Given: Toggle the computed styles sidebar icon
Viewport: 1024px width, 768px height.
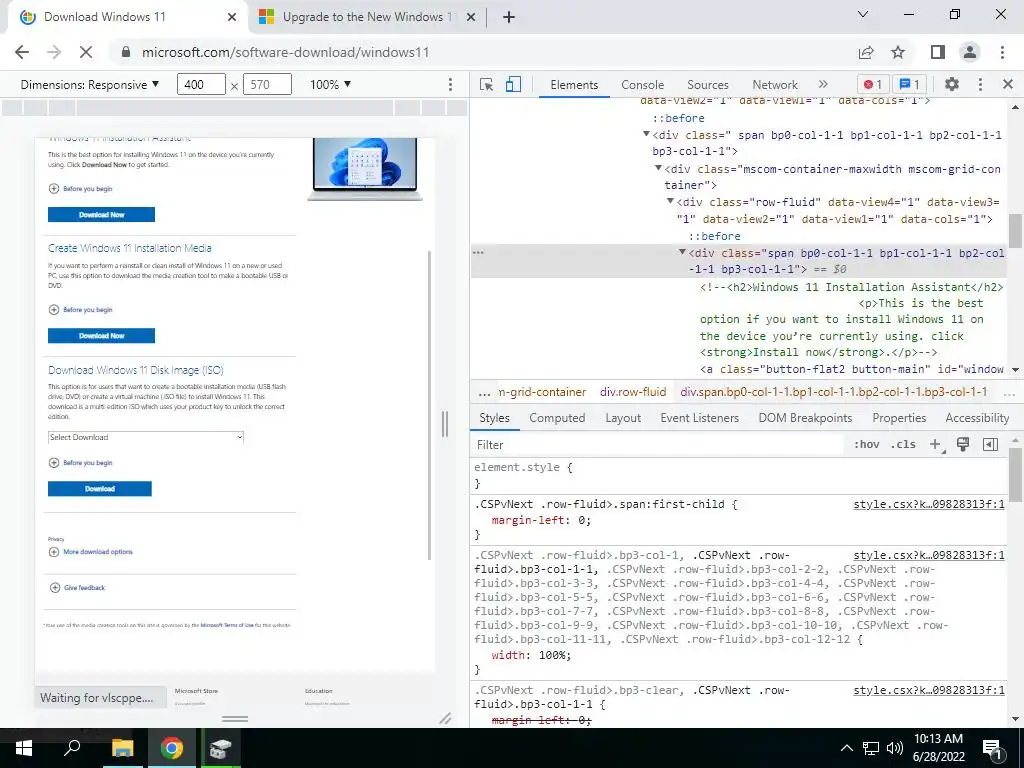Looking at the screenshot, I should click(x=991, y=445).
